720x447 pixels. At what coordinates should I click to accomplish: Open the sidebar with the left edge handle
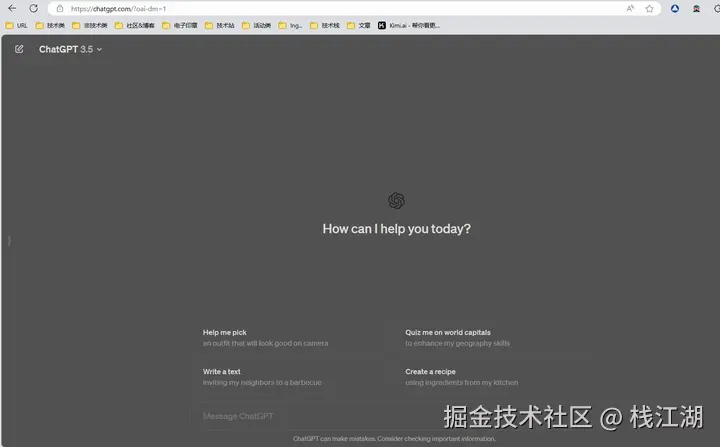tap(9, 240)
